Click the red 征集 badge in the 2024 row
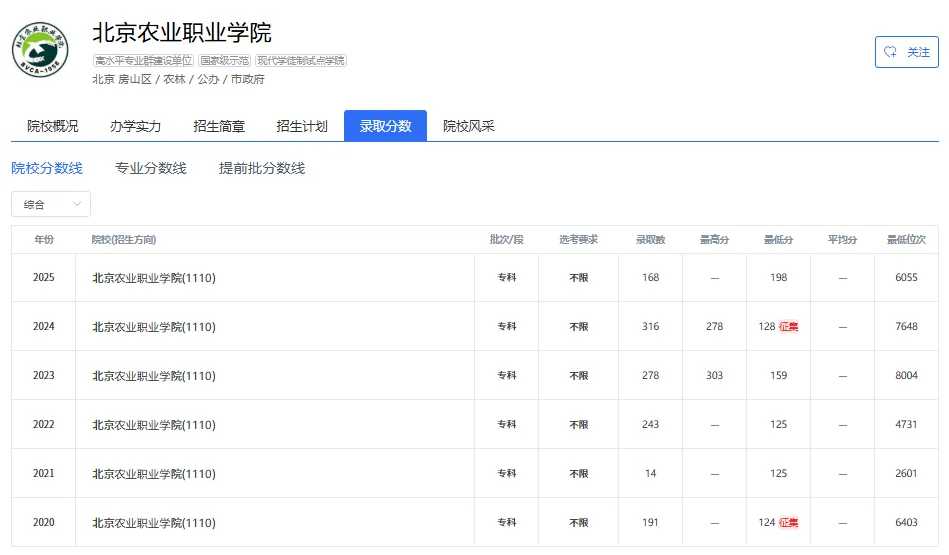This screenshot has height=555, width=949. click(789, 327)
